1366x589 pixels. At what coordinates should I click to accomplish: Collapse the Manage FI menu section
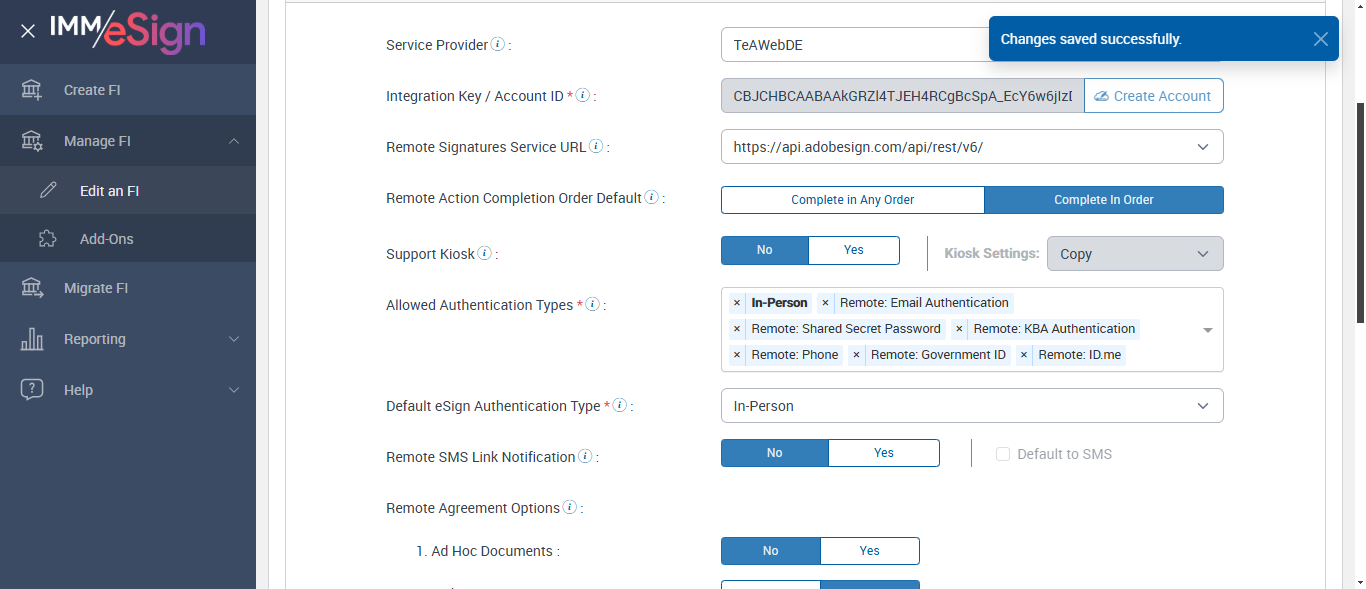pos(234,141)
